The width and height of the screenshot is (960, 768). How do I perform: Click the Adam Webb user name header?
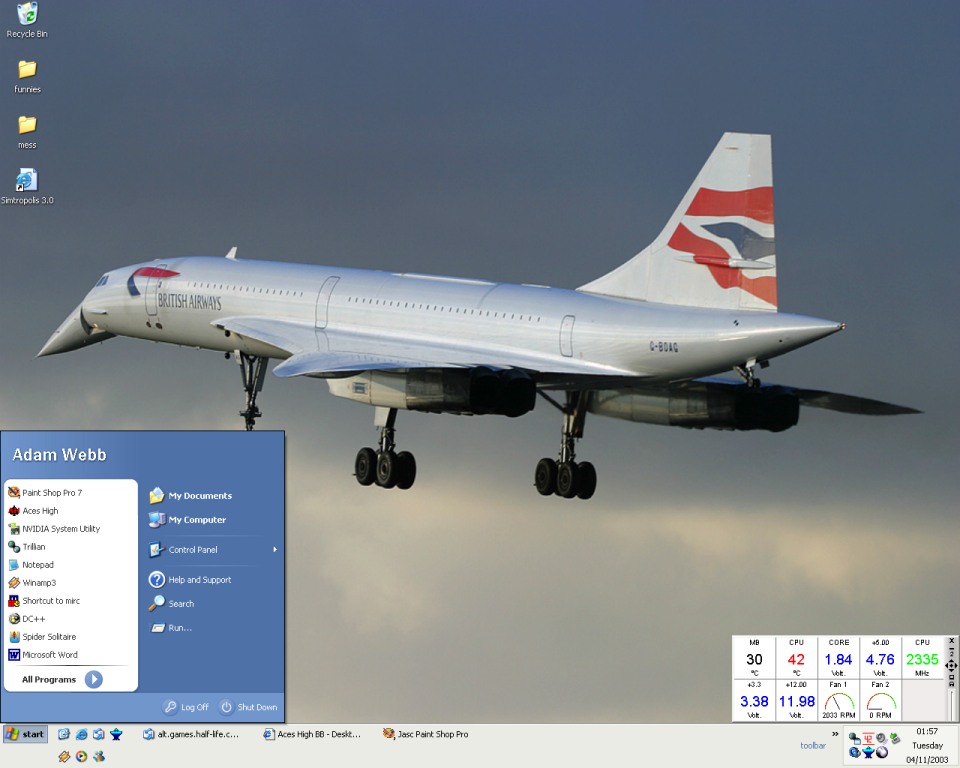[x=59, y=454]
